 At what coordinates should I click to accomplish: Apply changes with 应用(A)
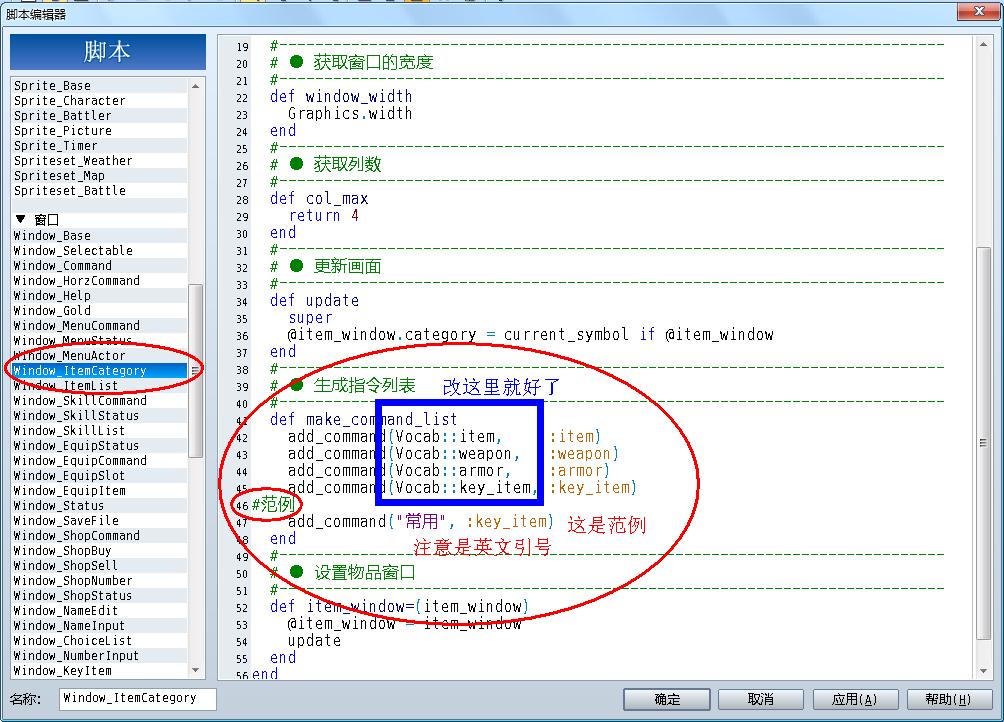point(855,699)
